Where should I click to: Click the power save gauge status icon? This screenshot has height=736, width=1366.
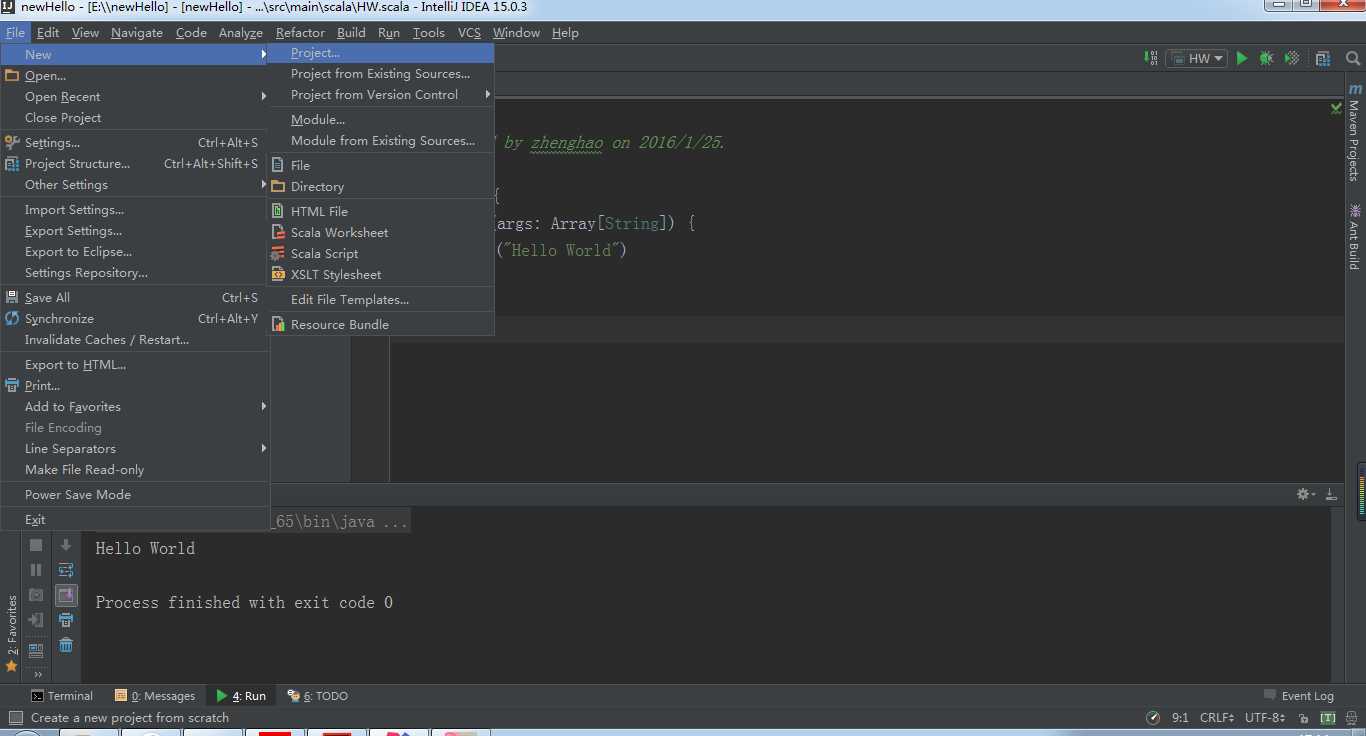(x=1153, y=718)
